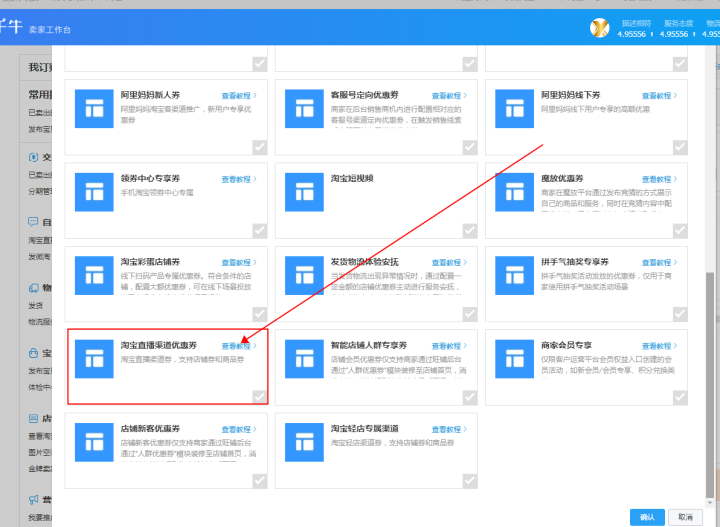
Task: Open the 自运营 chat-bubble sidebar icon
Action: coord(34,222)
